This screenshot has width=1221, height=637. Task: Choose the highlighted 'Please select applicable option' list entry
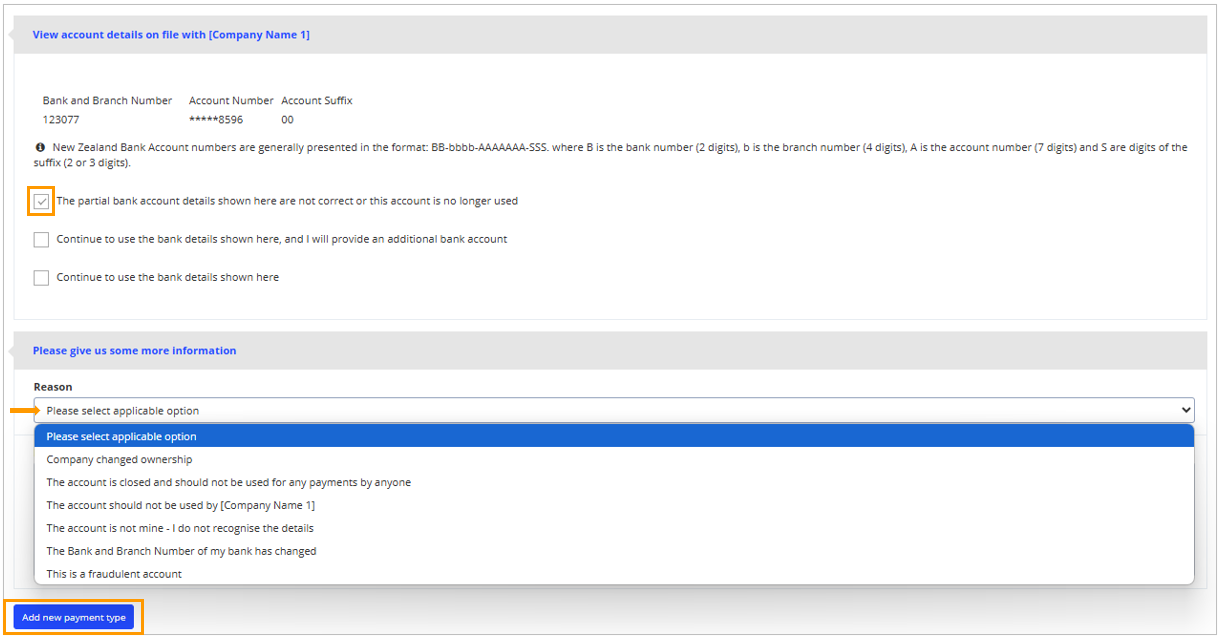[122, 437]
